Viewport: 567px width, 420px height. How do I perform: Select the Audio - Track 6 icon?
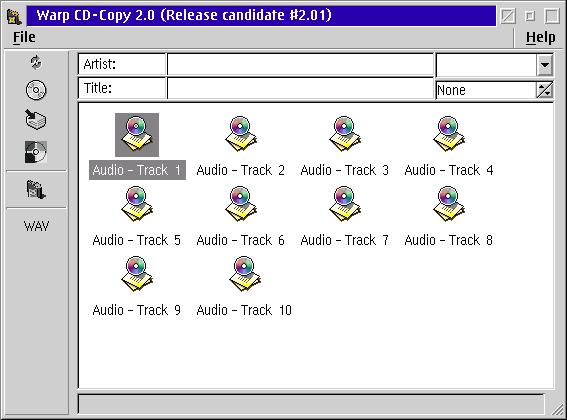click(x=240, y=204)
